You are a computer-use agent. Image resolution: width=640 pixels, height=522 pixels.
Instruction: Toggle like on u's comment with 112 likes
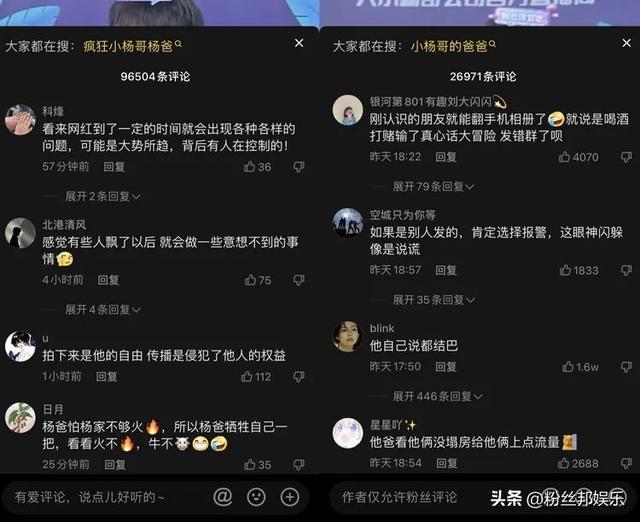[256, 376]
